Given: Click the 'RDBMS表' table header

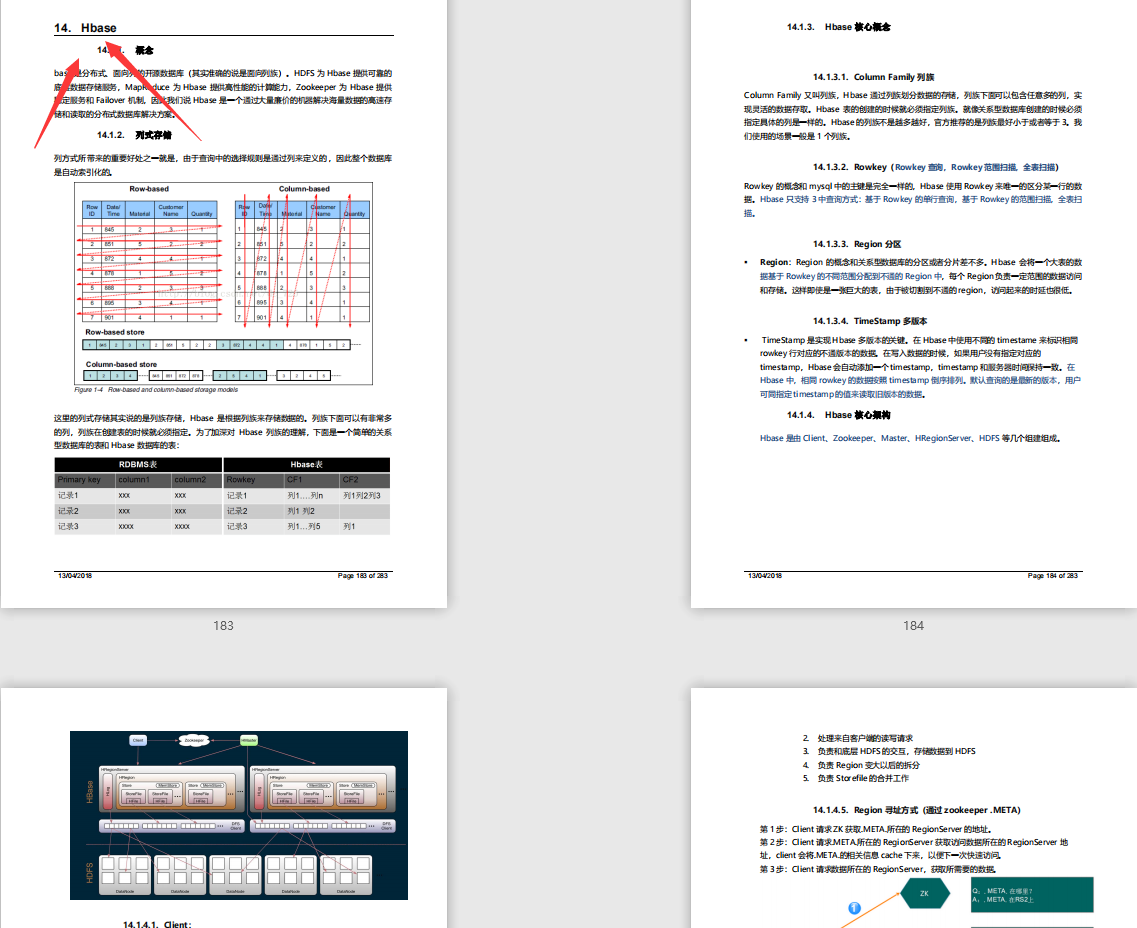Looking at the screenshot, I should 138,465.
